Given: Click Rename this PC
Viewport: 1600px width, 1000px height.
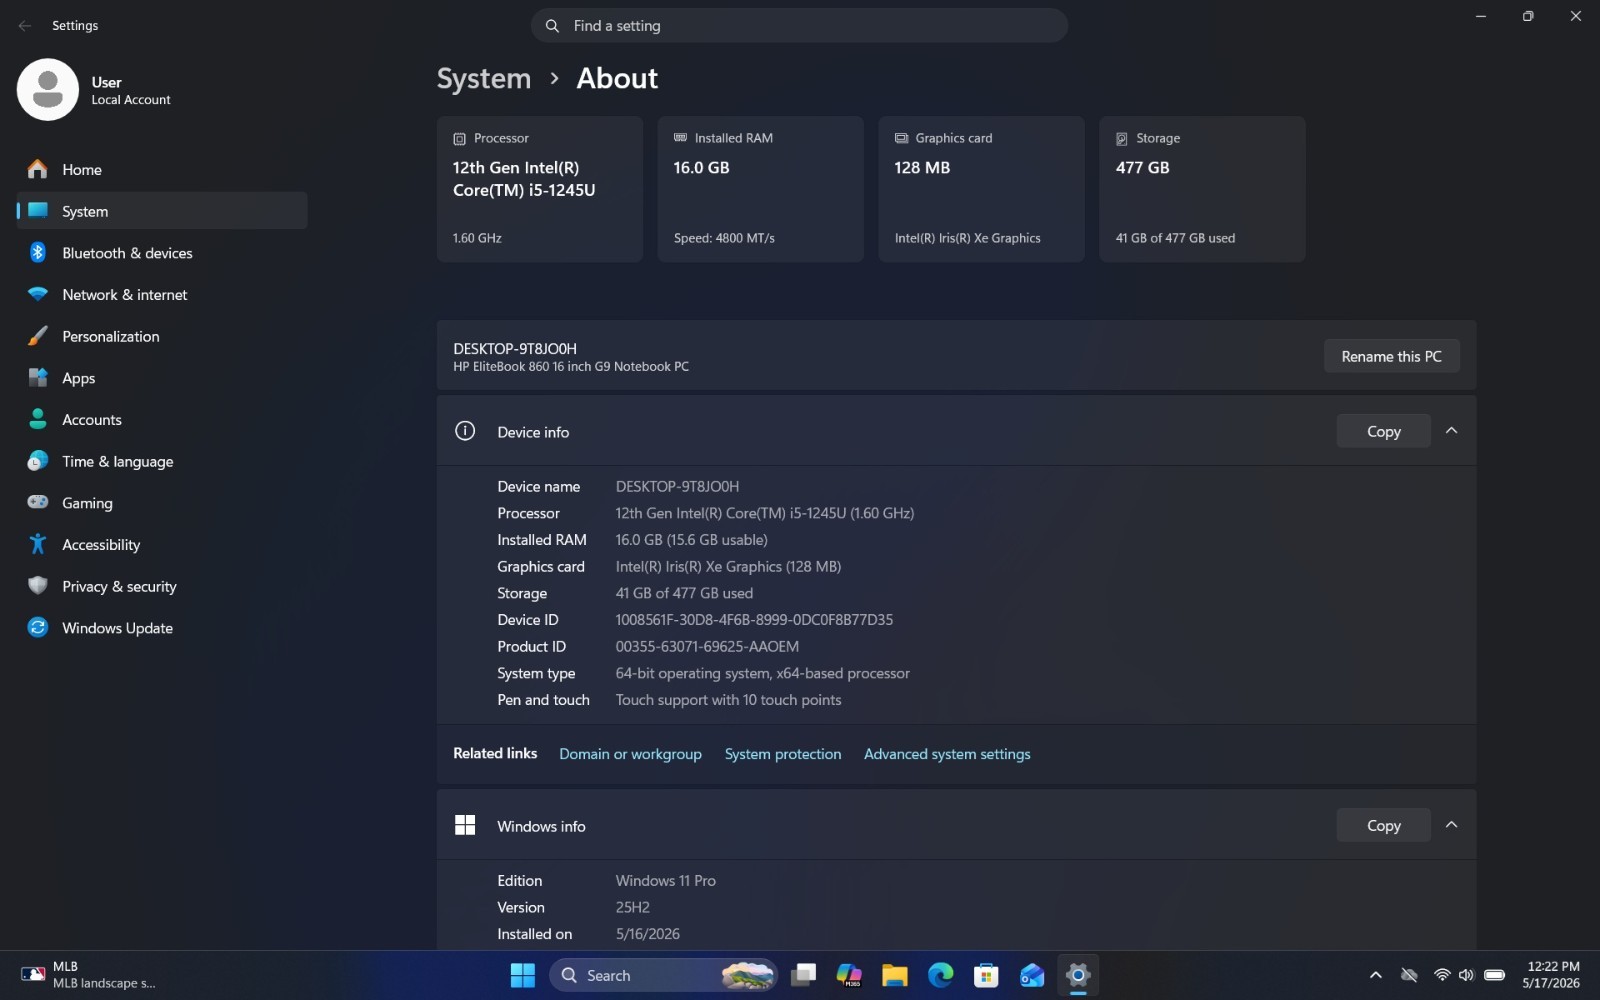Looking at the screenshot, I should pyautogui.click(x=1391, y=356).
